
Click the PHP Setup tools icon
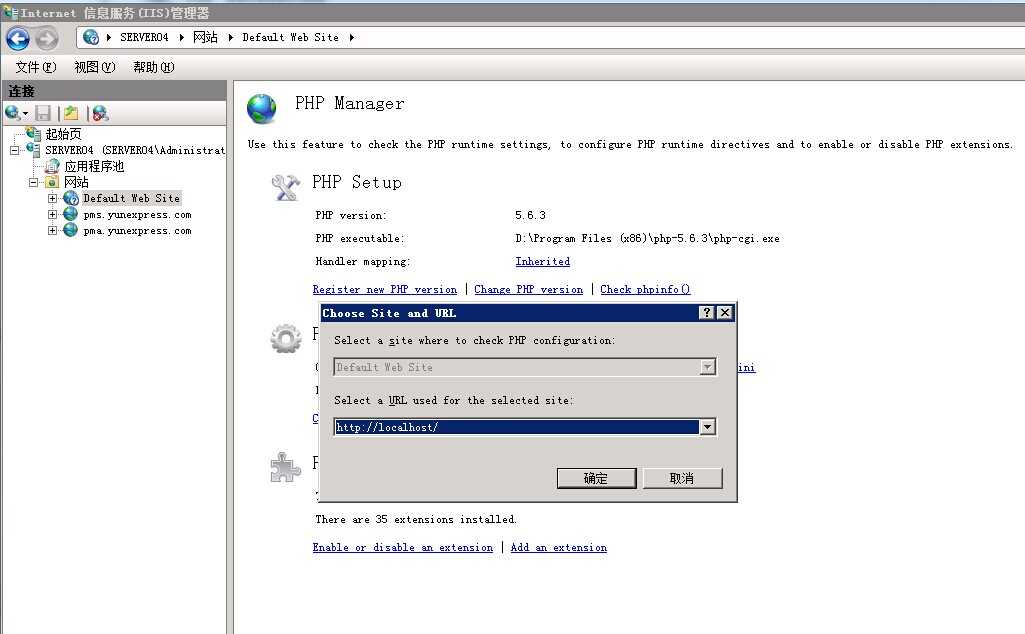286,188
